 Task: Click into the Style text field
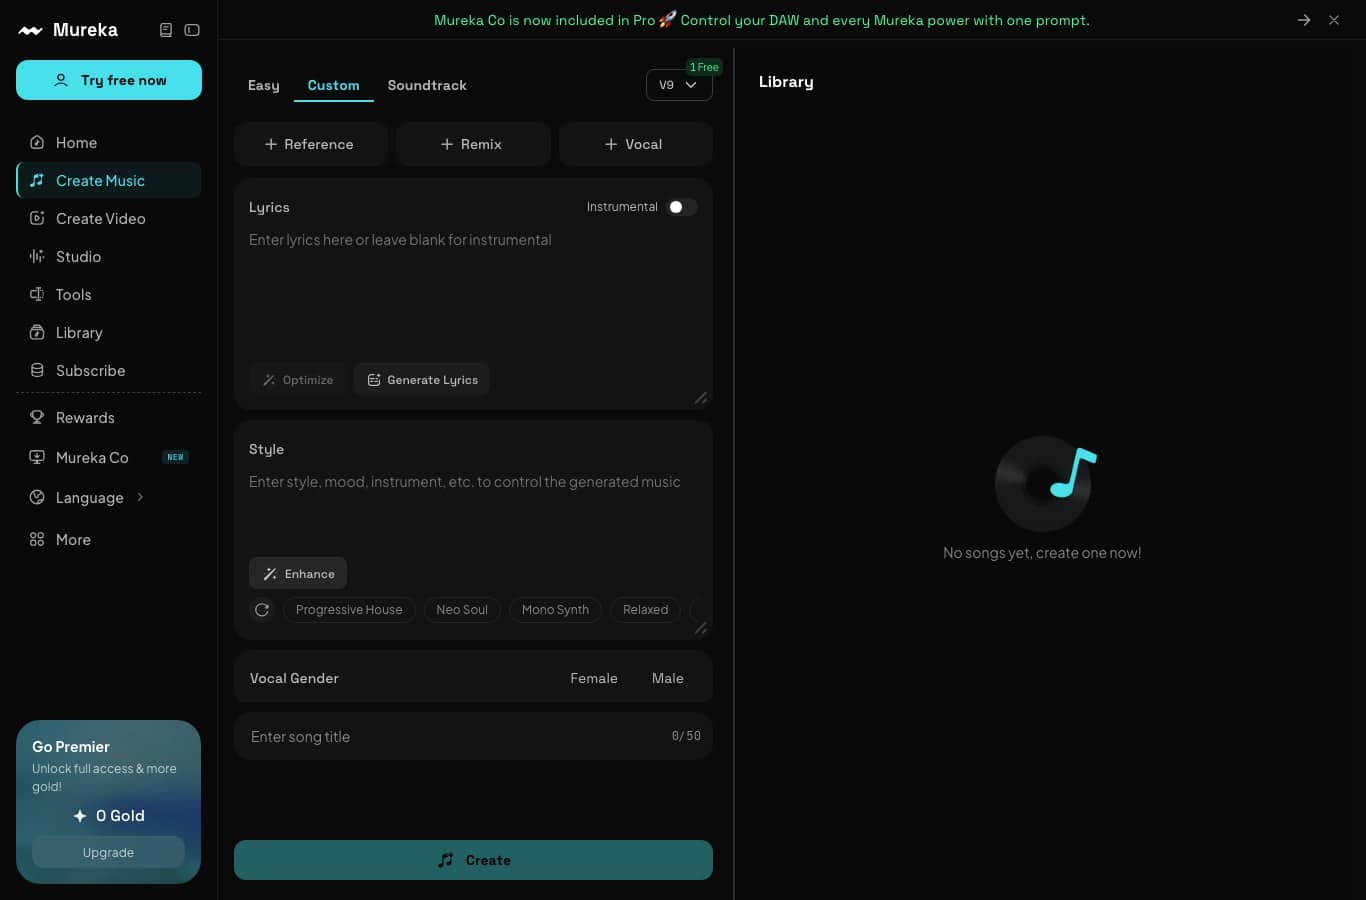click(473, 508)
